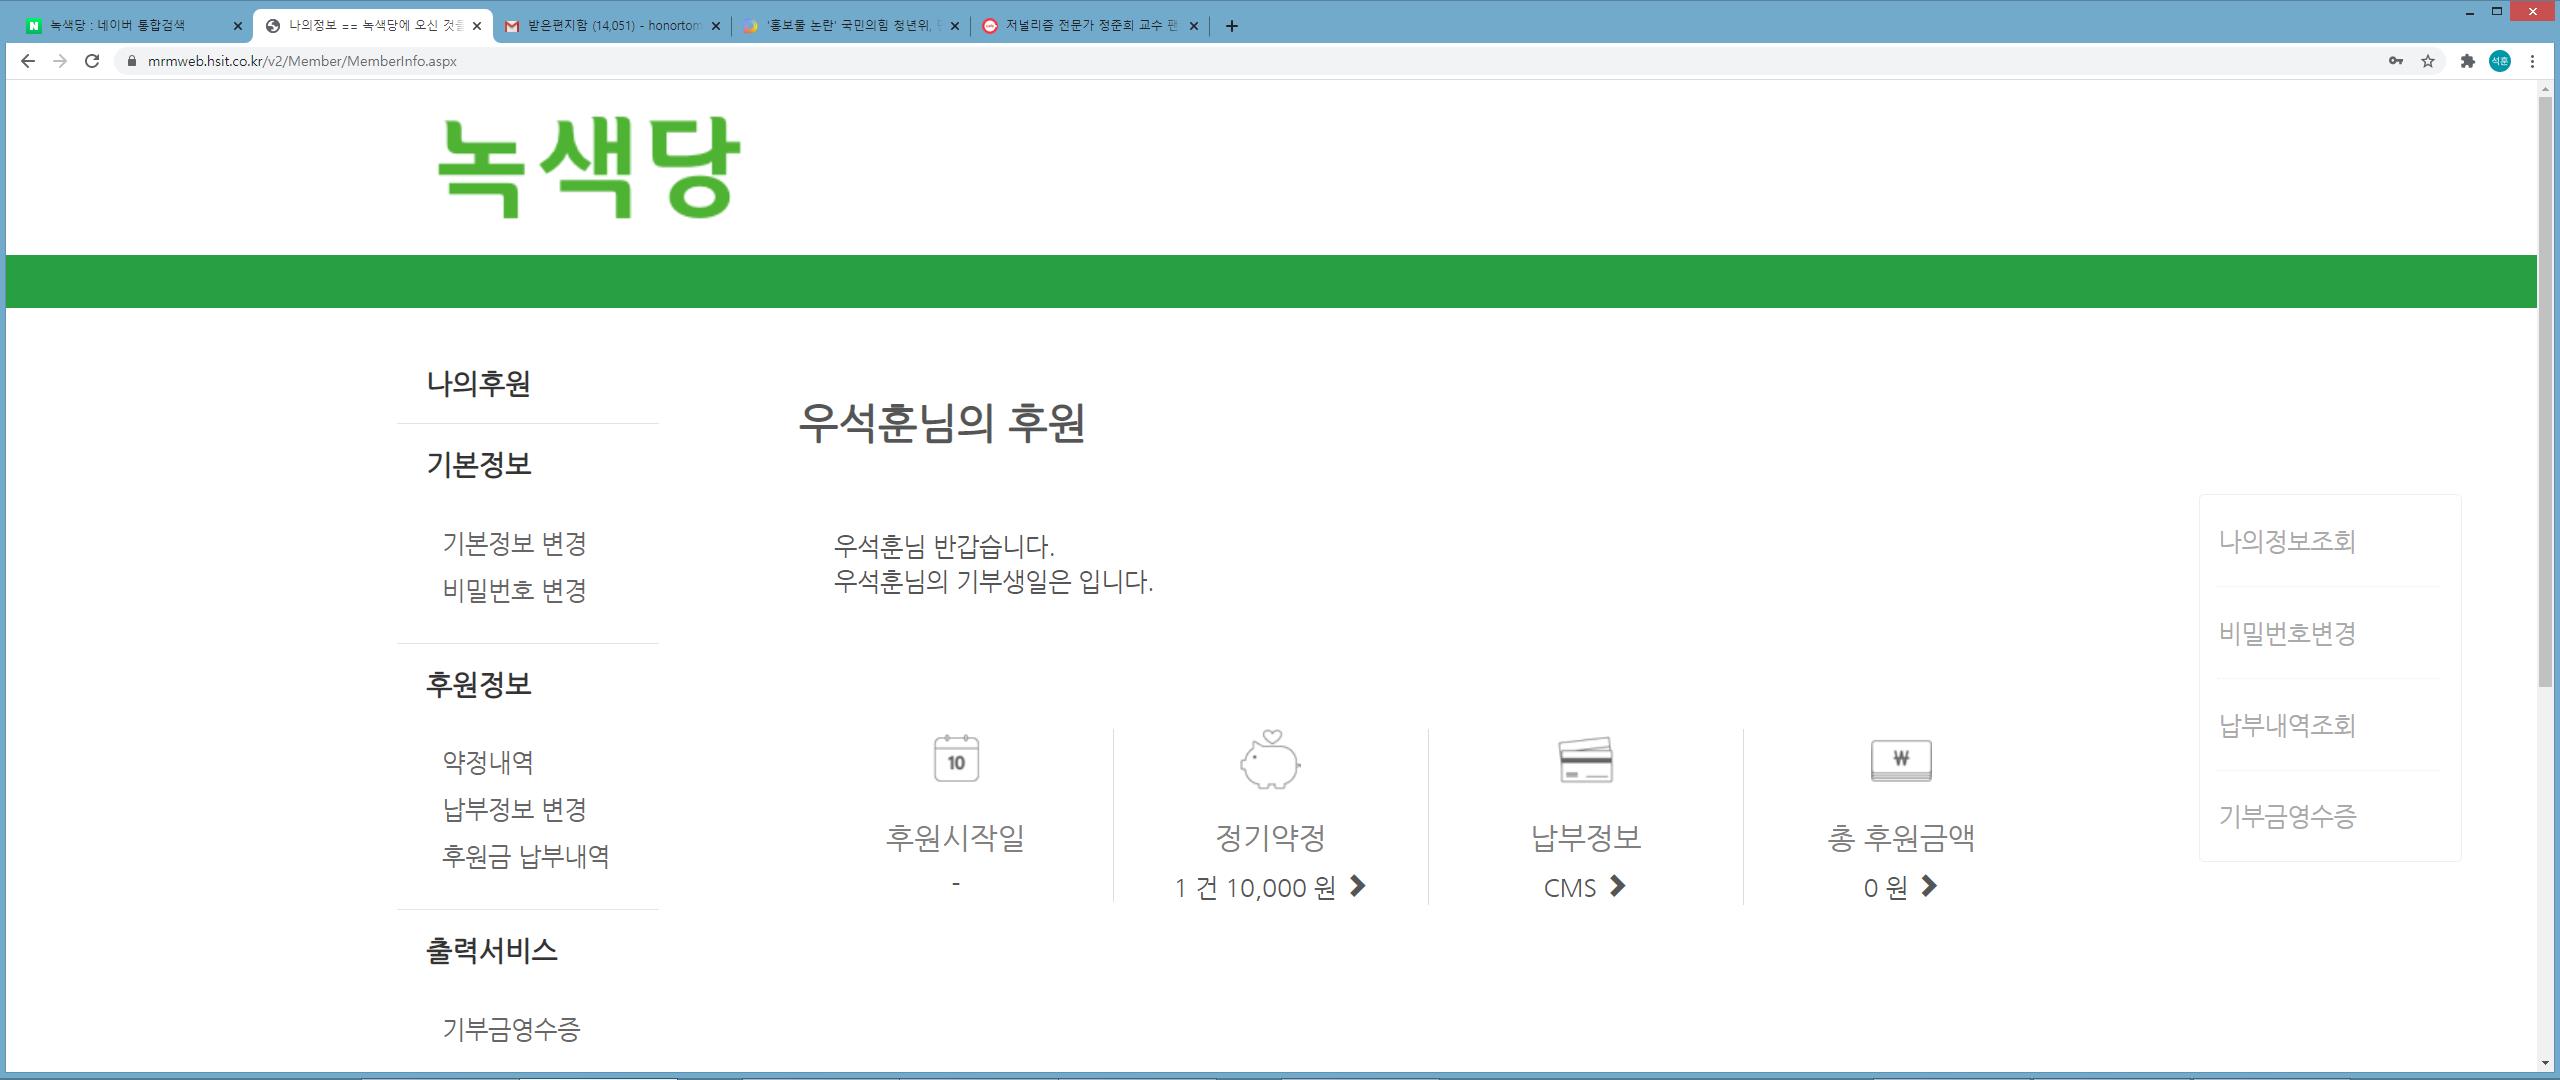Switch to the Gmail 받은편지함 tab
Screen dimensions: 2560x1080
(x=612, y=26)
